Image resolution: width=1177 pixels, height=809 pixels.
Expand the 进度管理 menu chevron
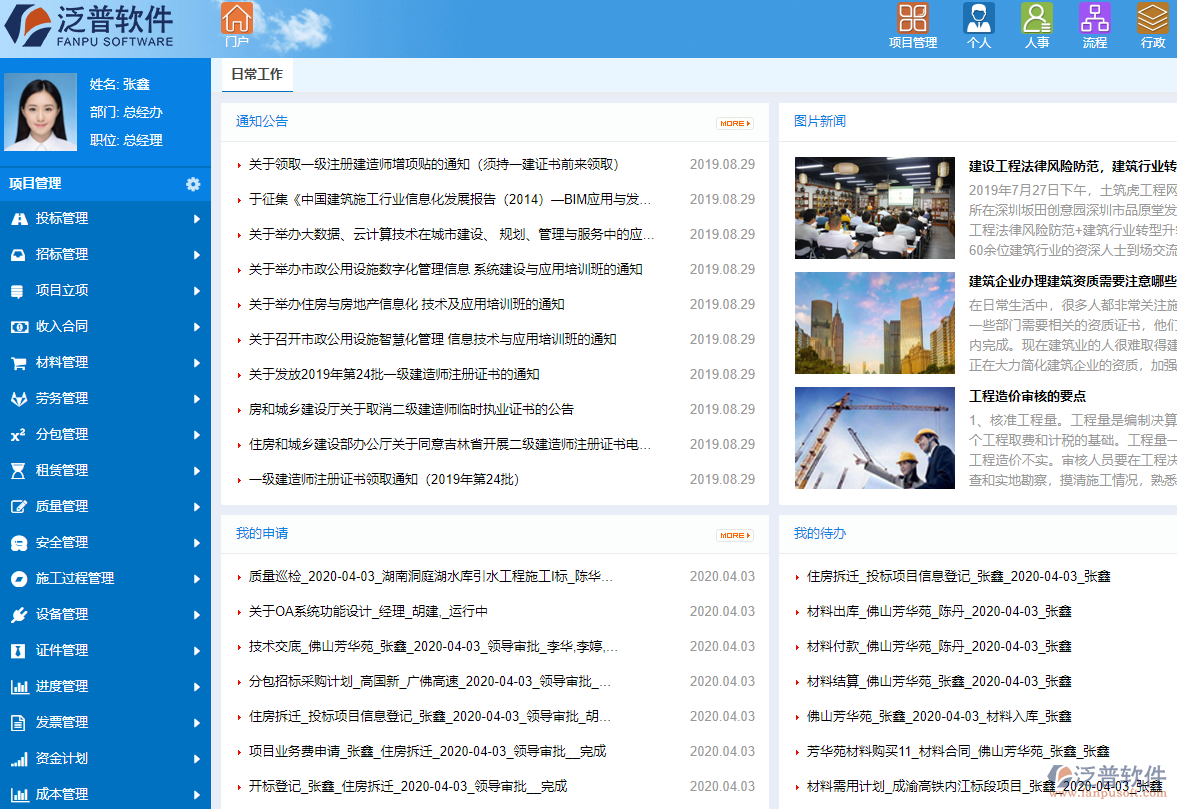(x=198, y=686)
